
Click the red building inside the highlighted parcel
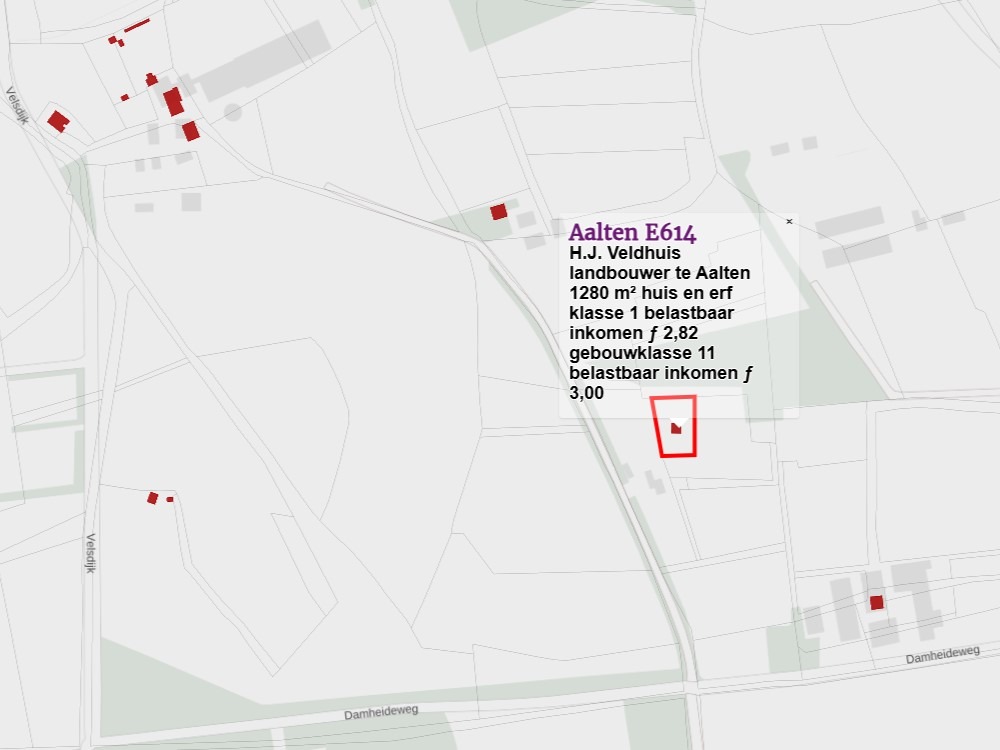point(677,428)
